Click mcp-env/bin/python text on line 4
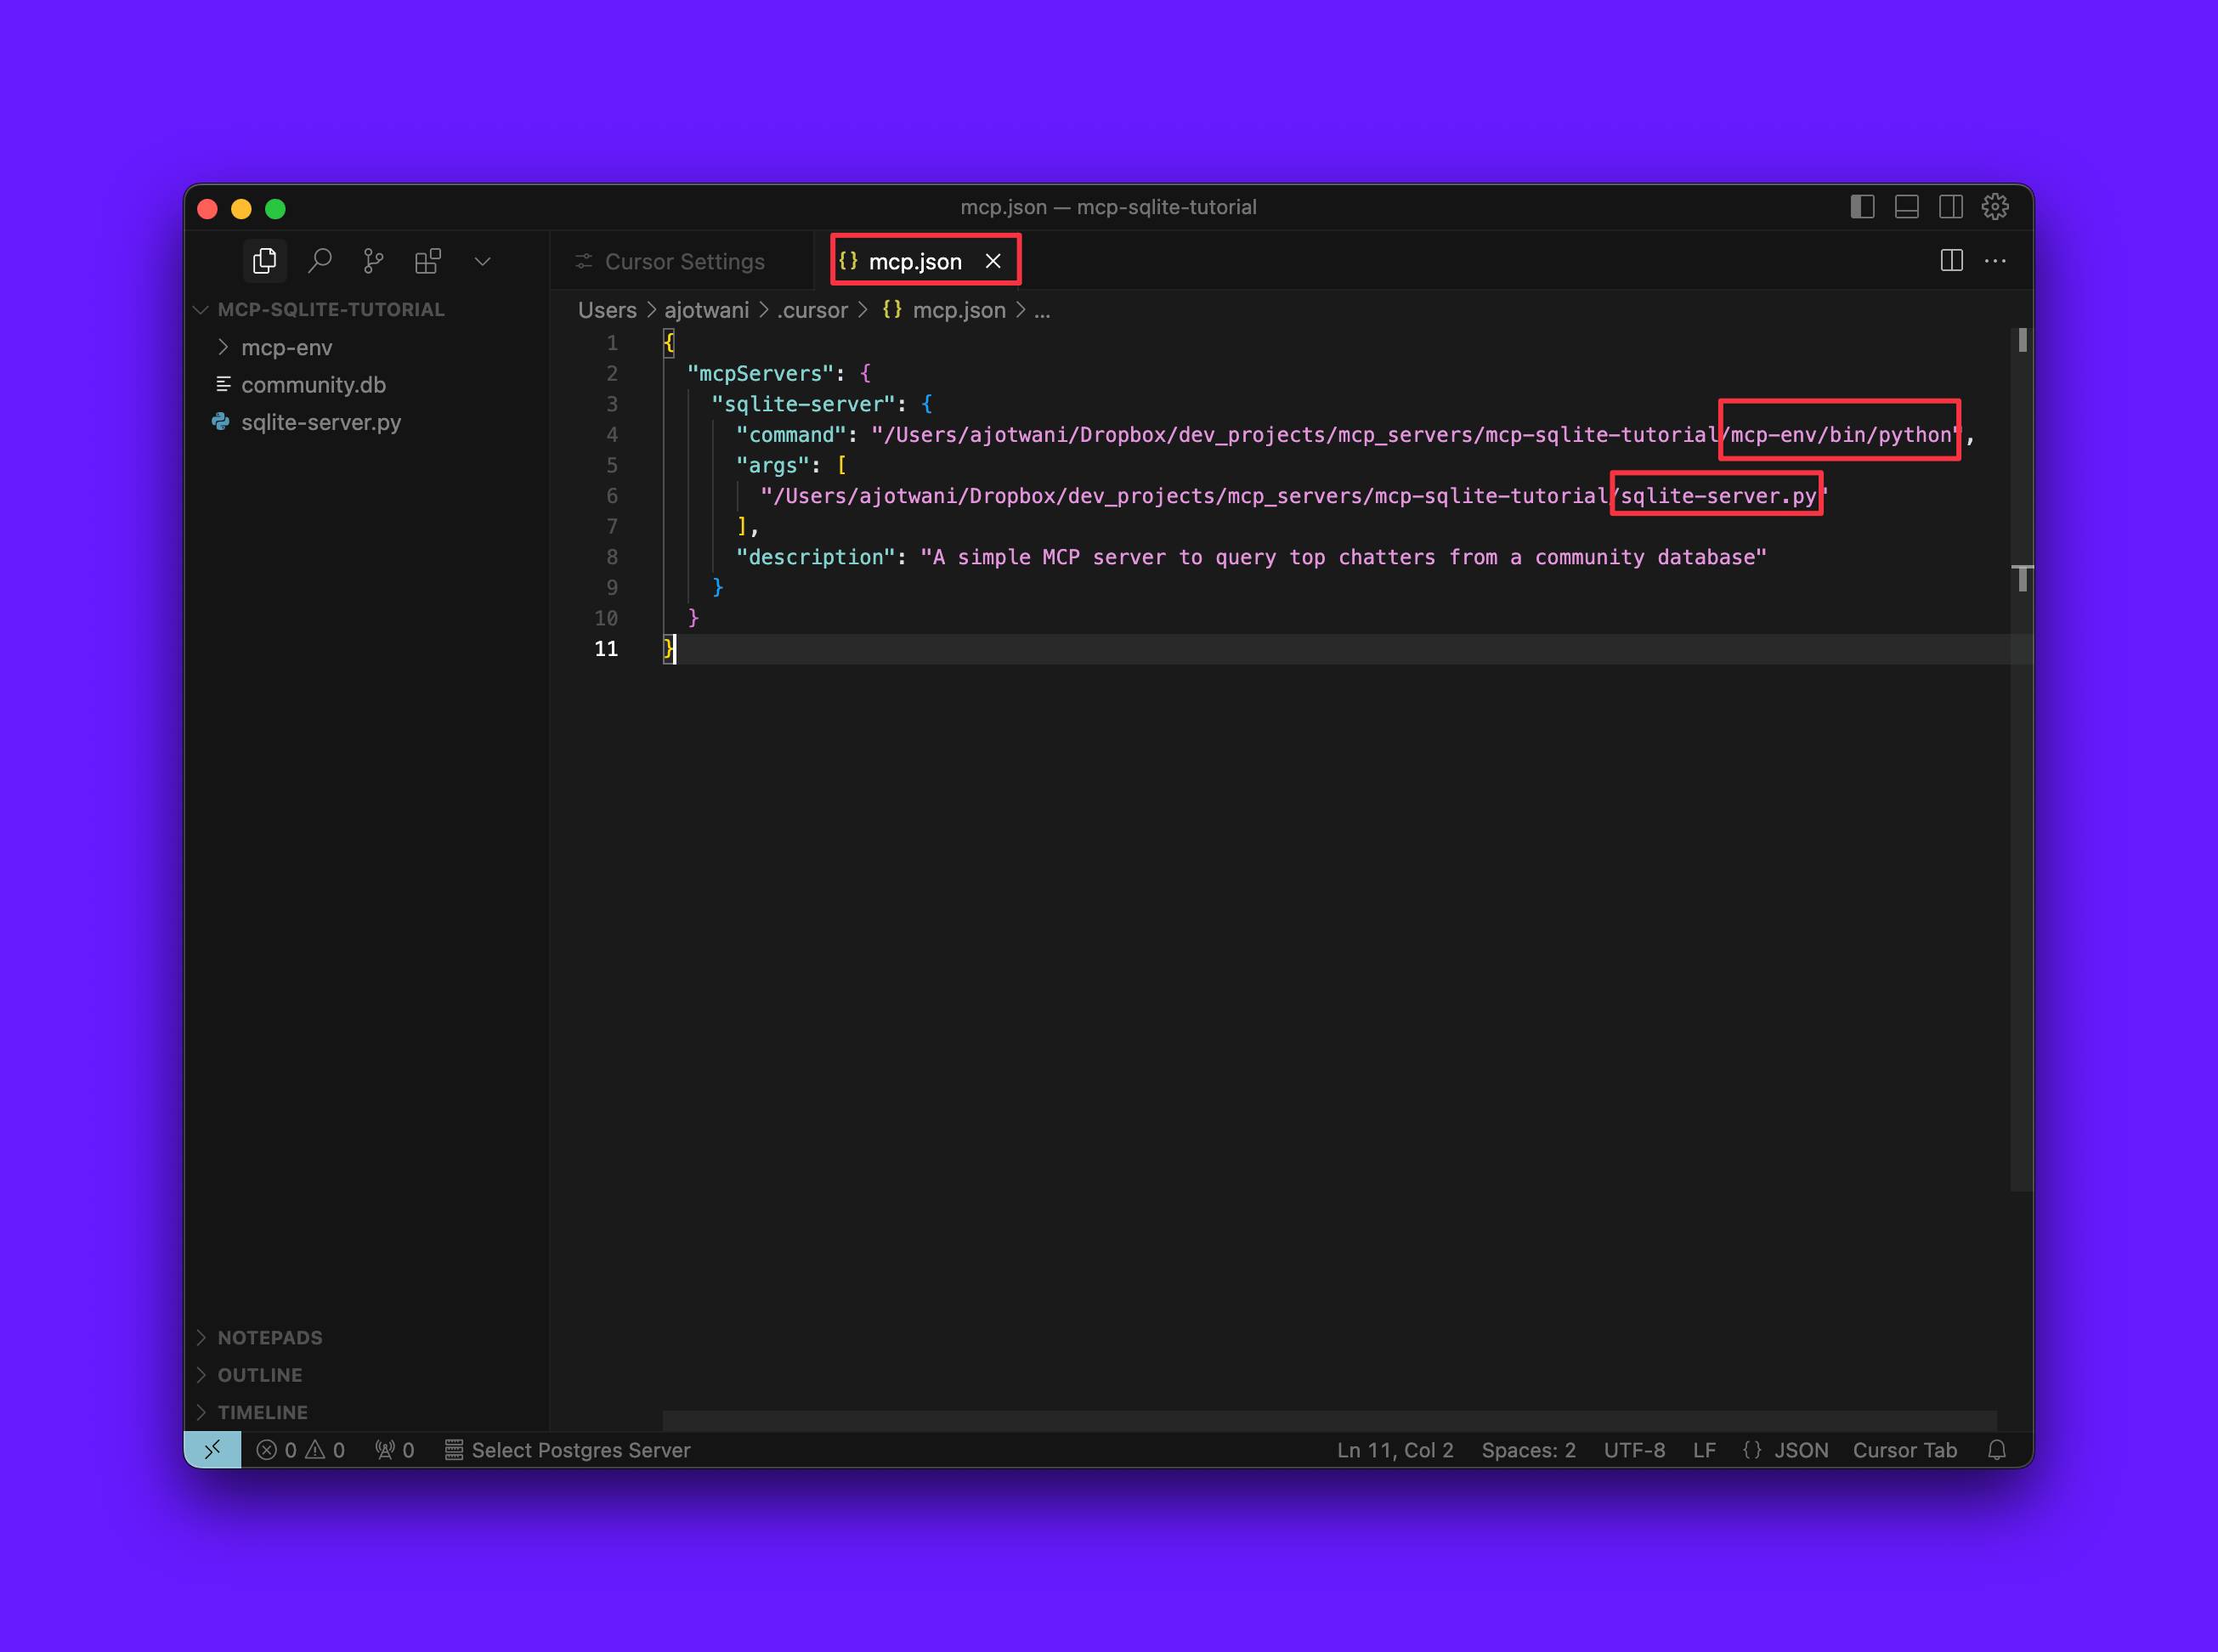The width and height of the screenshot is (2218, 1652). click(1841, 435)
